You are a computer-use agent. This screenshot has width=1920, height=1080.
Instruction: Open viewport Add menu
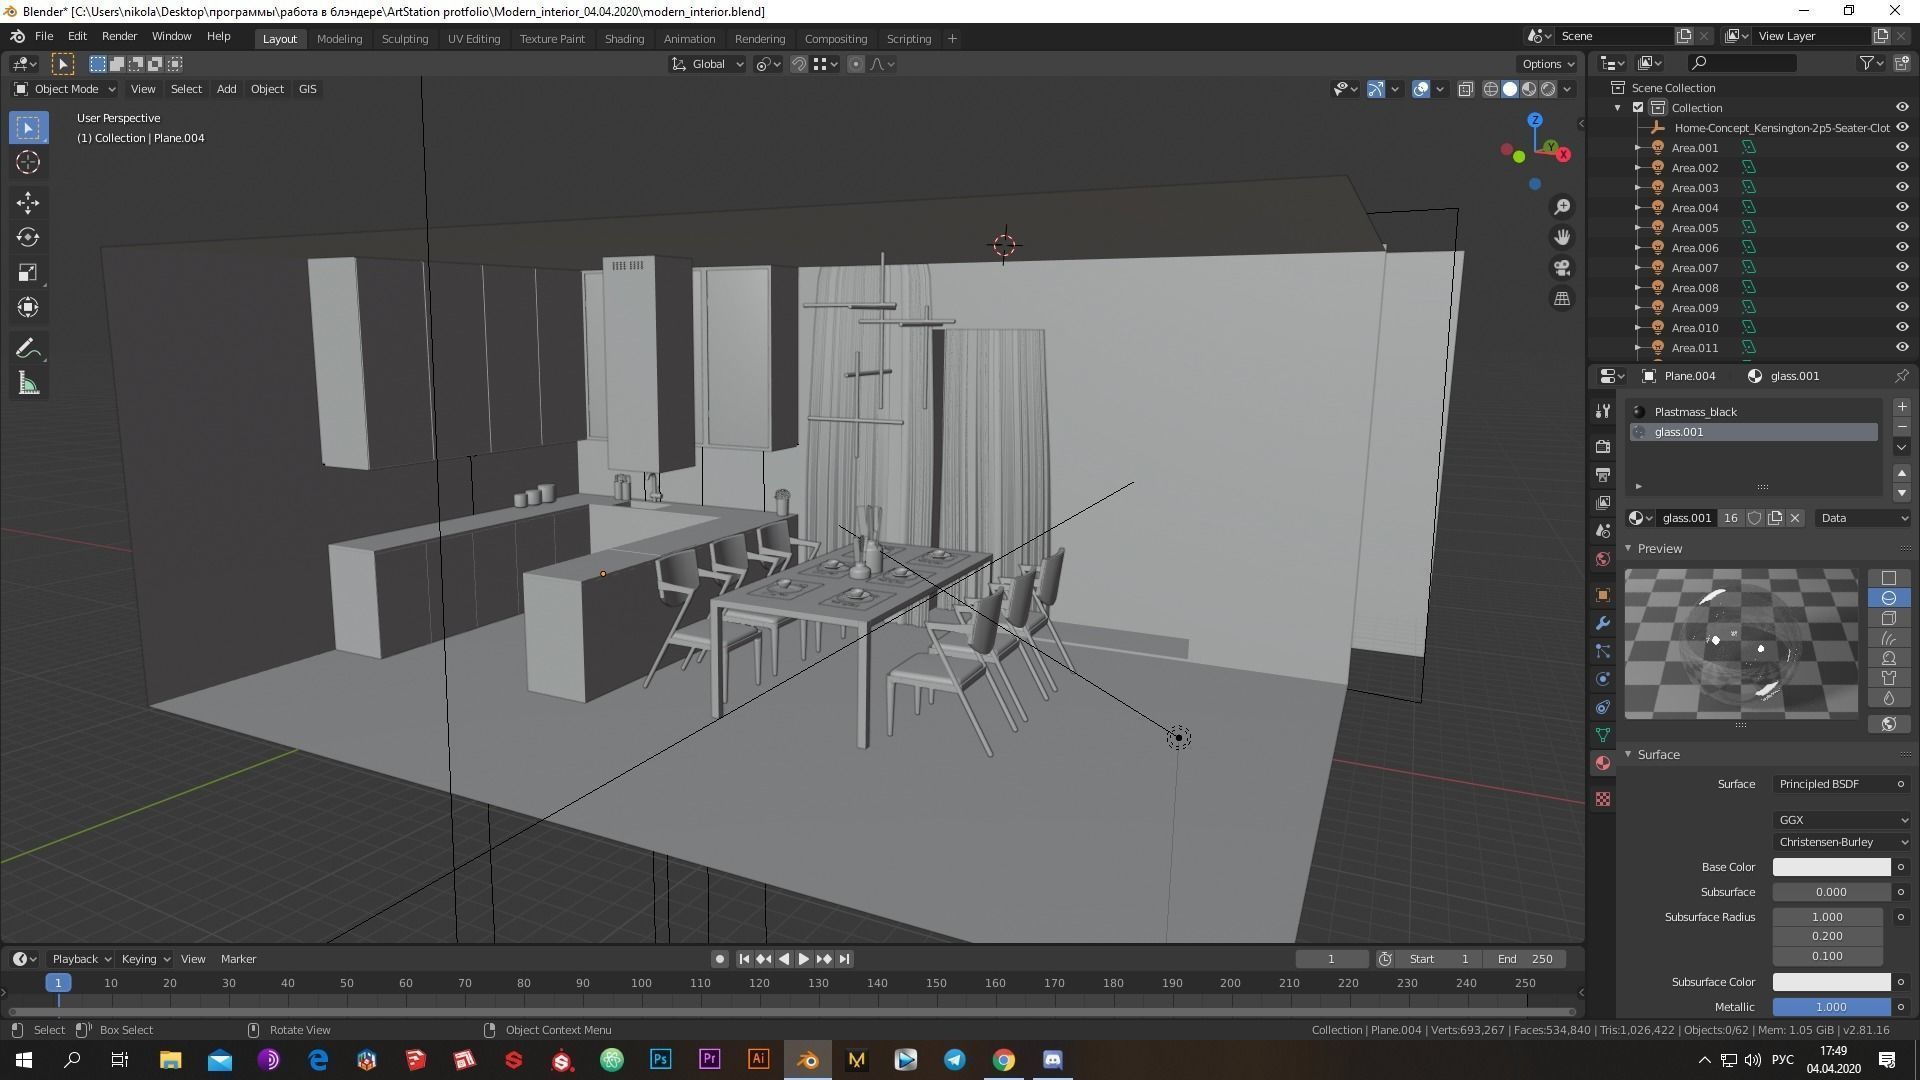227,89
